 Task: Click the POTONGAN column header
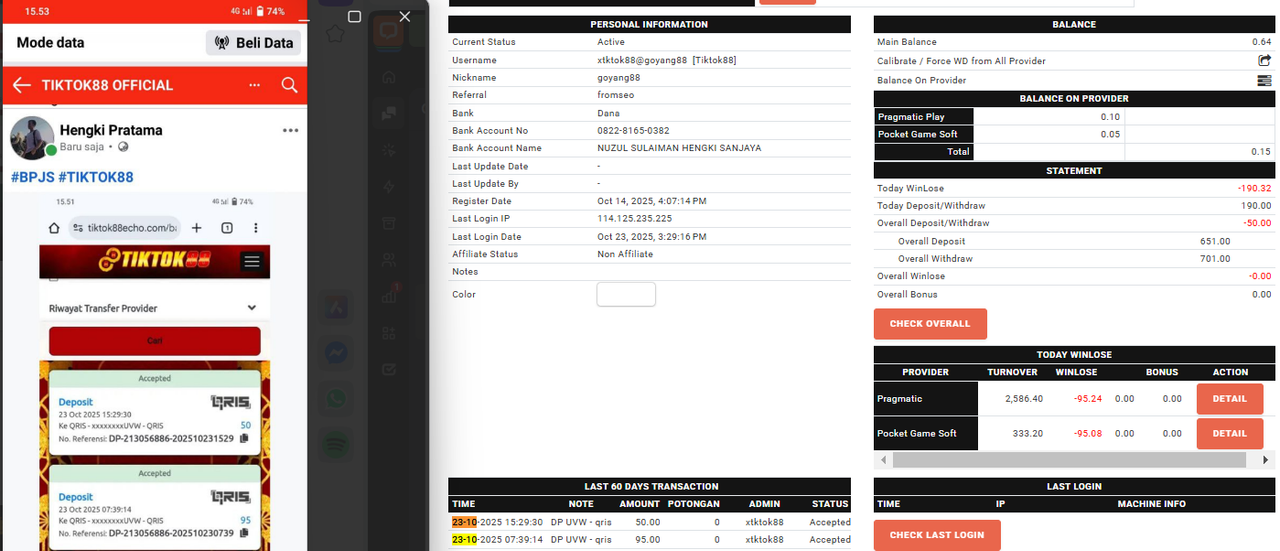(694, 504)
